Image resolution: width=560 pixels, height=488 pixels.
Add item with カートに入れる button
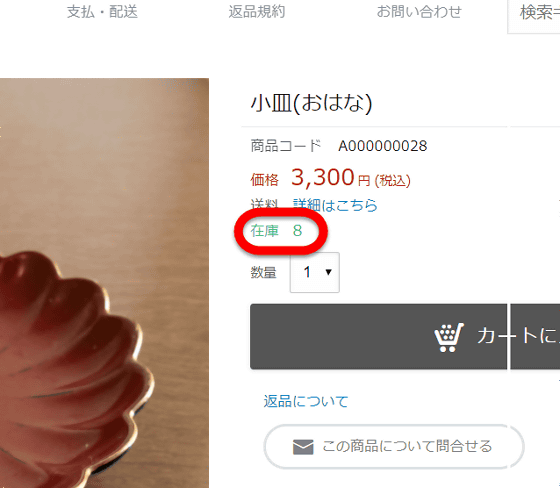click(405, 337)
